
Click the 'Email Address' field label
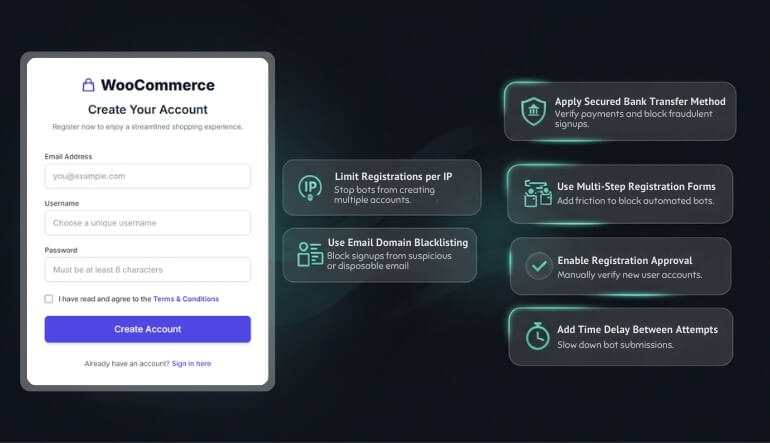coord(68,157)
